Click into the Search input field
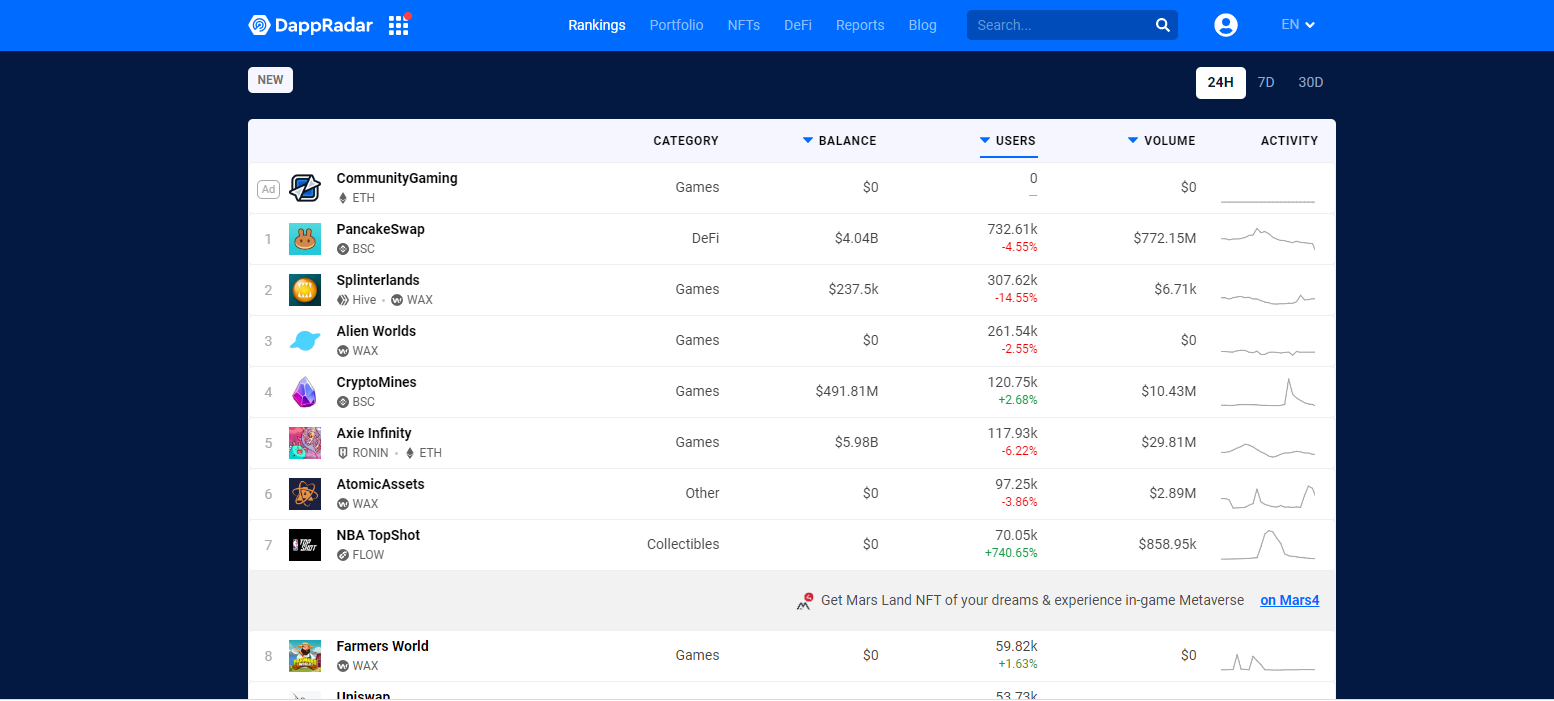 [x=1060, y=25]
